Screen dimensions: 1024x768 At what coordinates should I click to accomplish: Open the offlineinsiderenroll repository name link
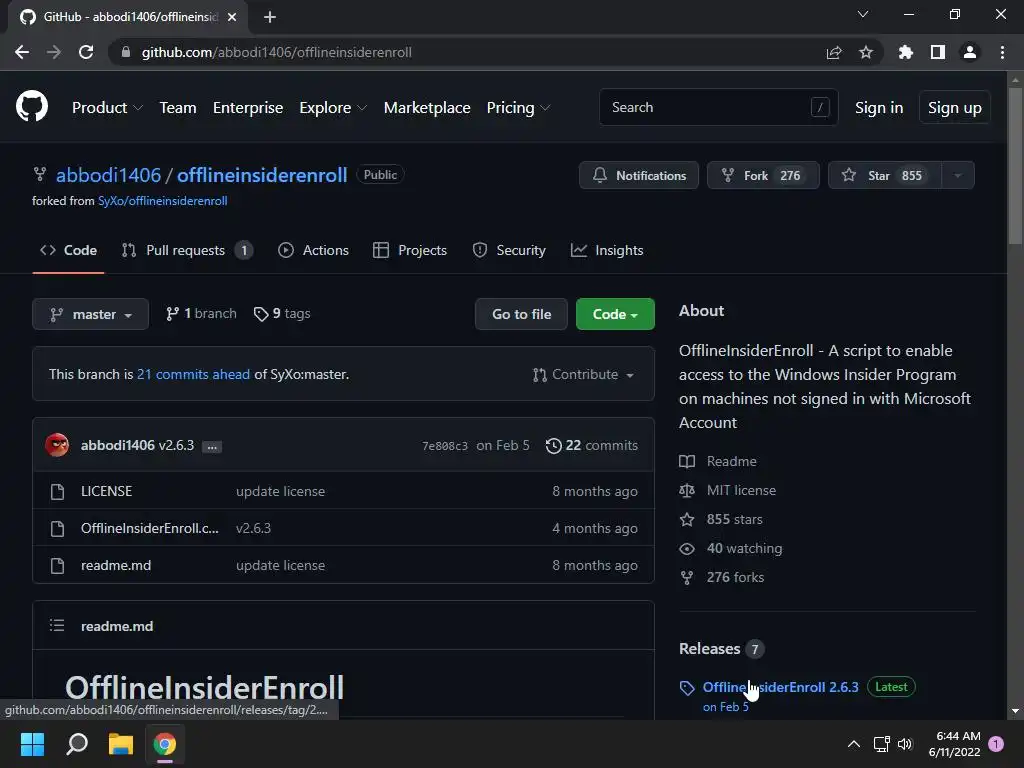(262, 175)
